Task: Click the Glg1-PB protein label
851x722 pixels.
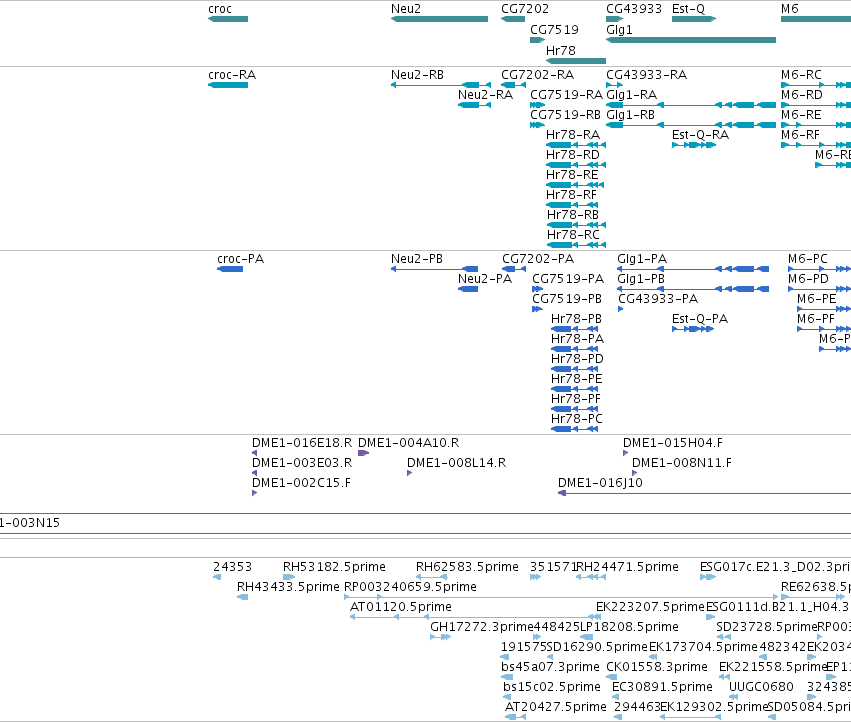Action: point(641,278)
